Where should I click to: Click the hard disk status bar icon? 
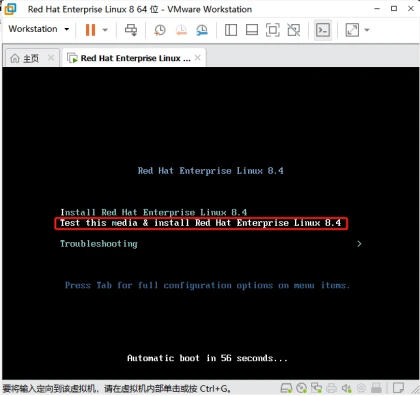point(286,388)
